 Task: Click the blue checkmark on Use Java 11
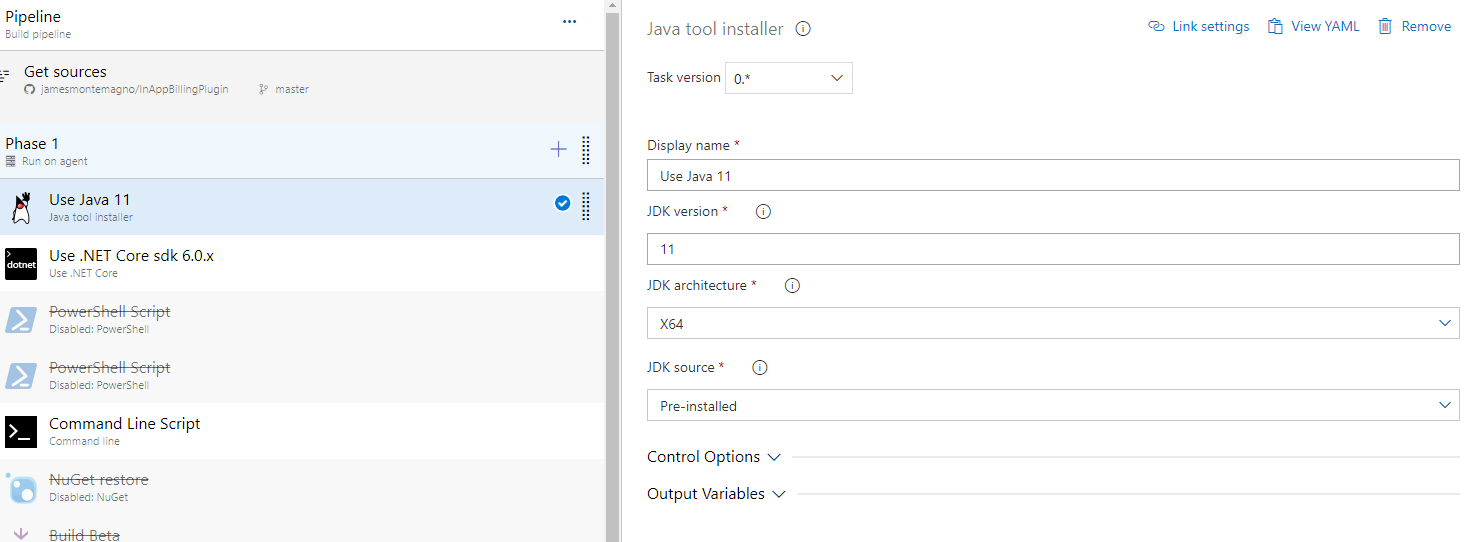(562, 204)
